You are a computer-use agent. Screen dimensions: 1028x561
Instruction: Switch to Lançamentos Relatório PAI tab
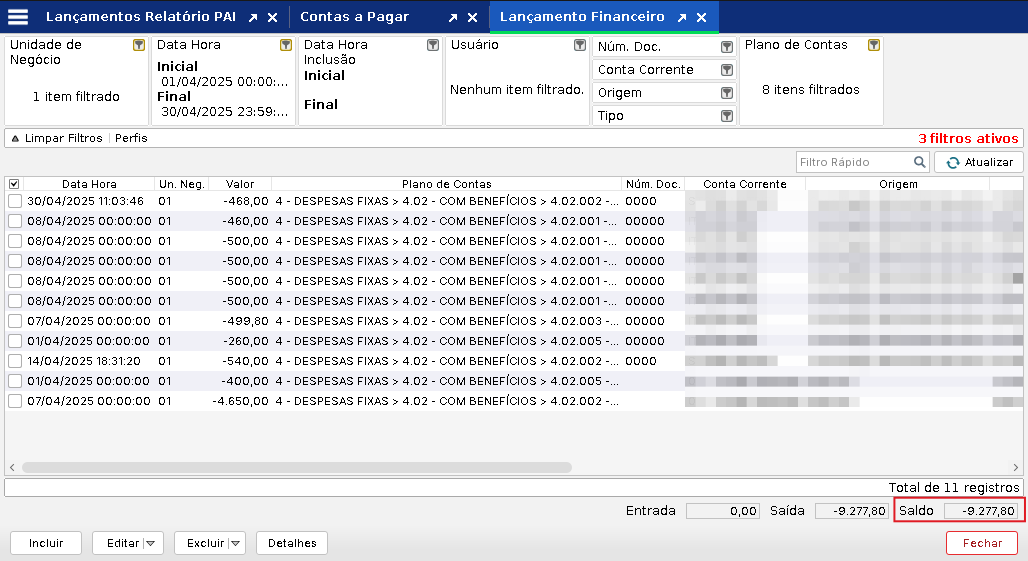[141, 17]
